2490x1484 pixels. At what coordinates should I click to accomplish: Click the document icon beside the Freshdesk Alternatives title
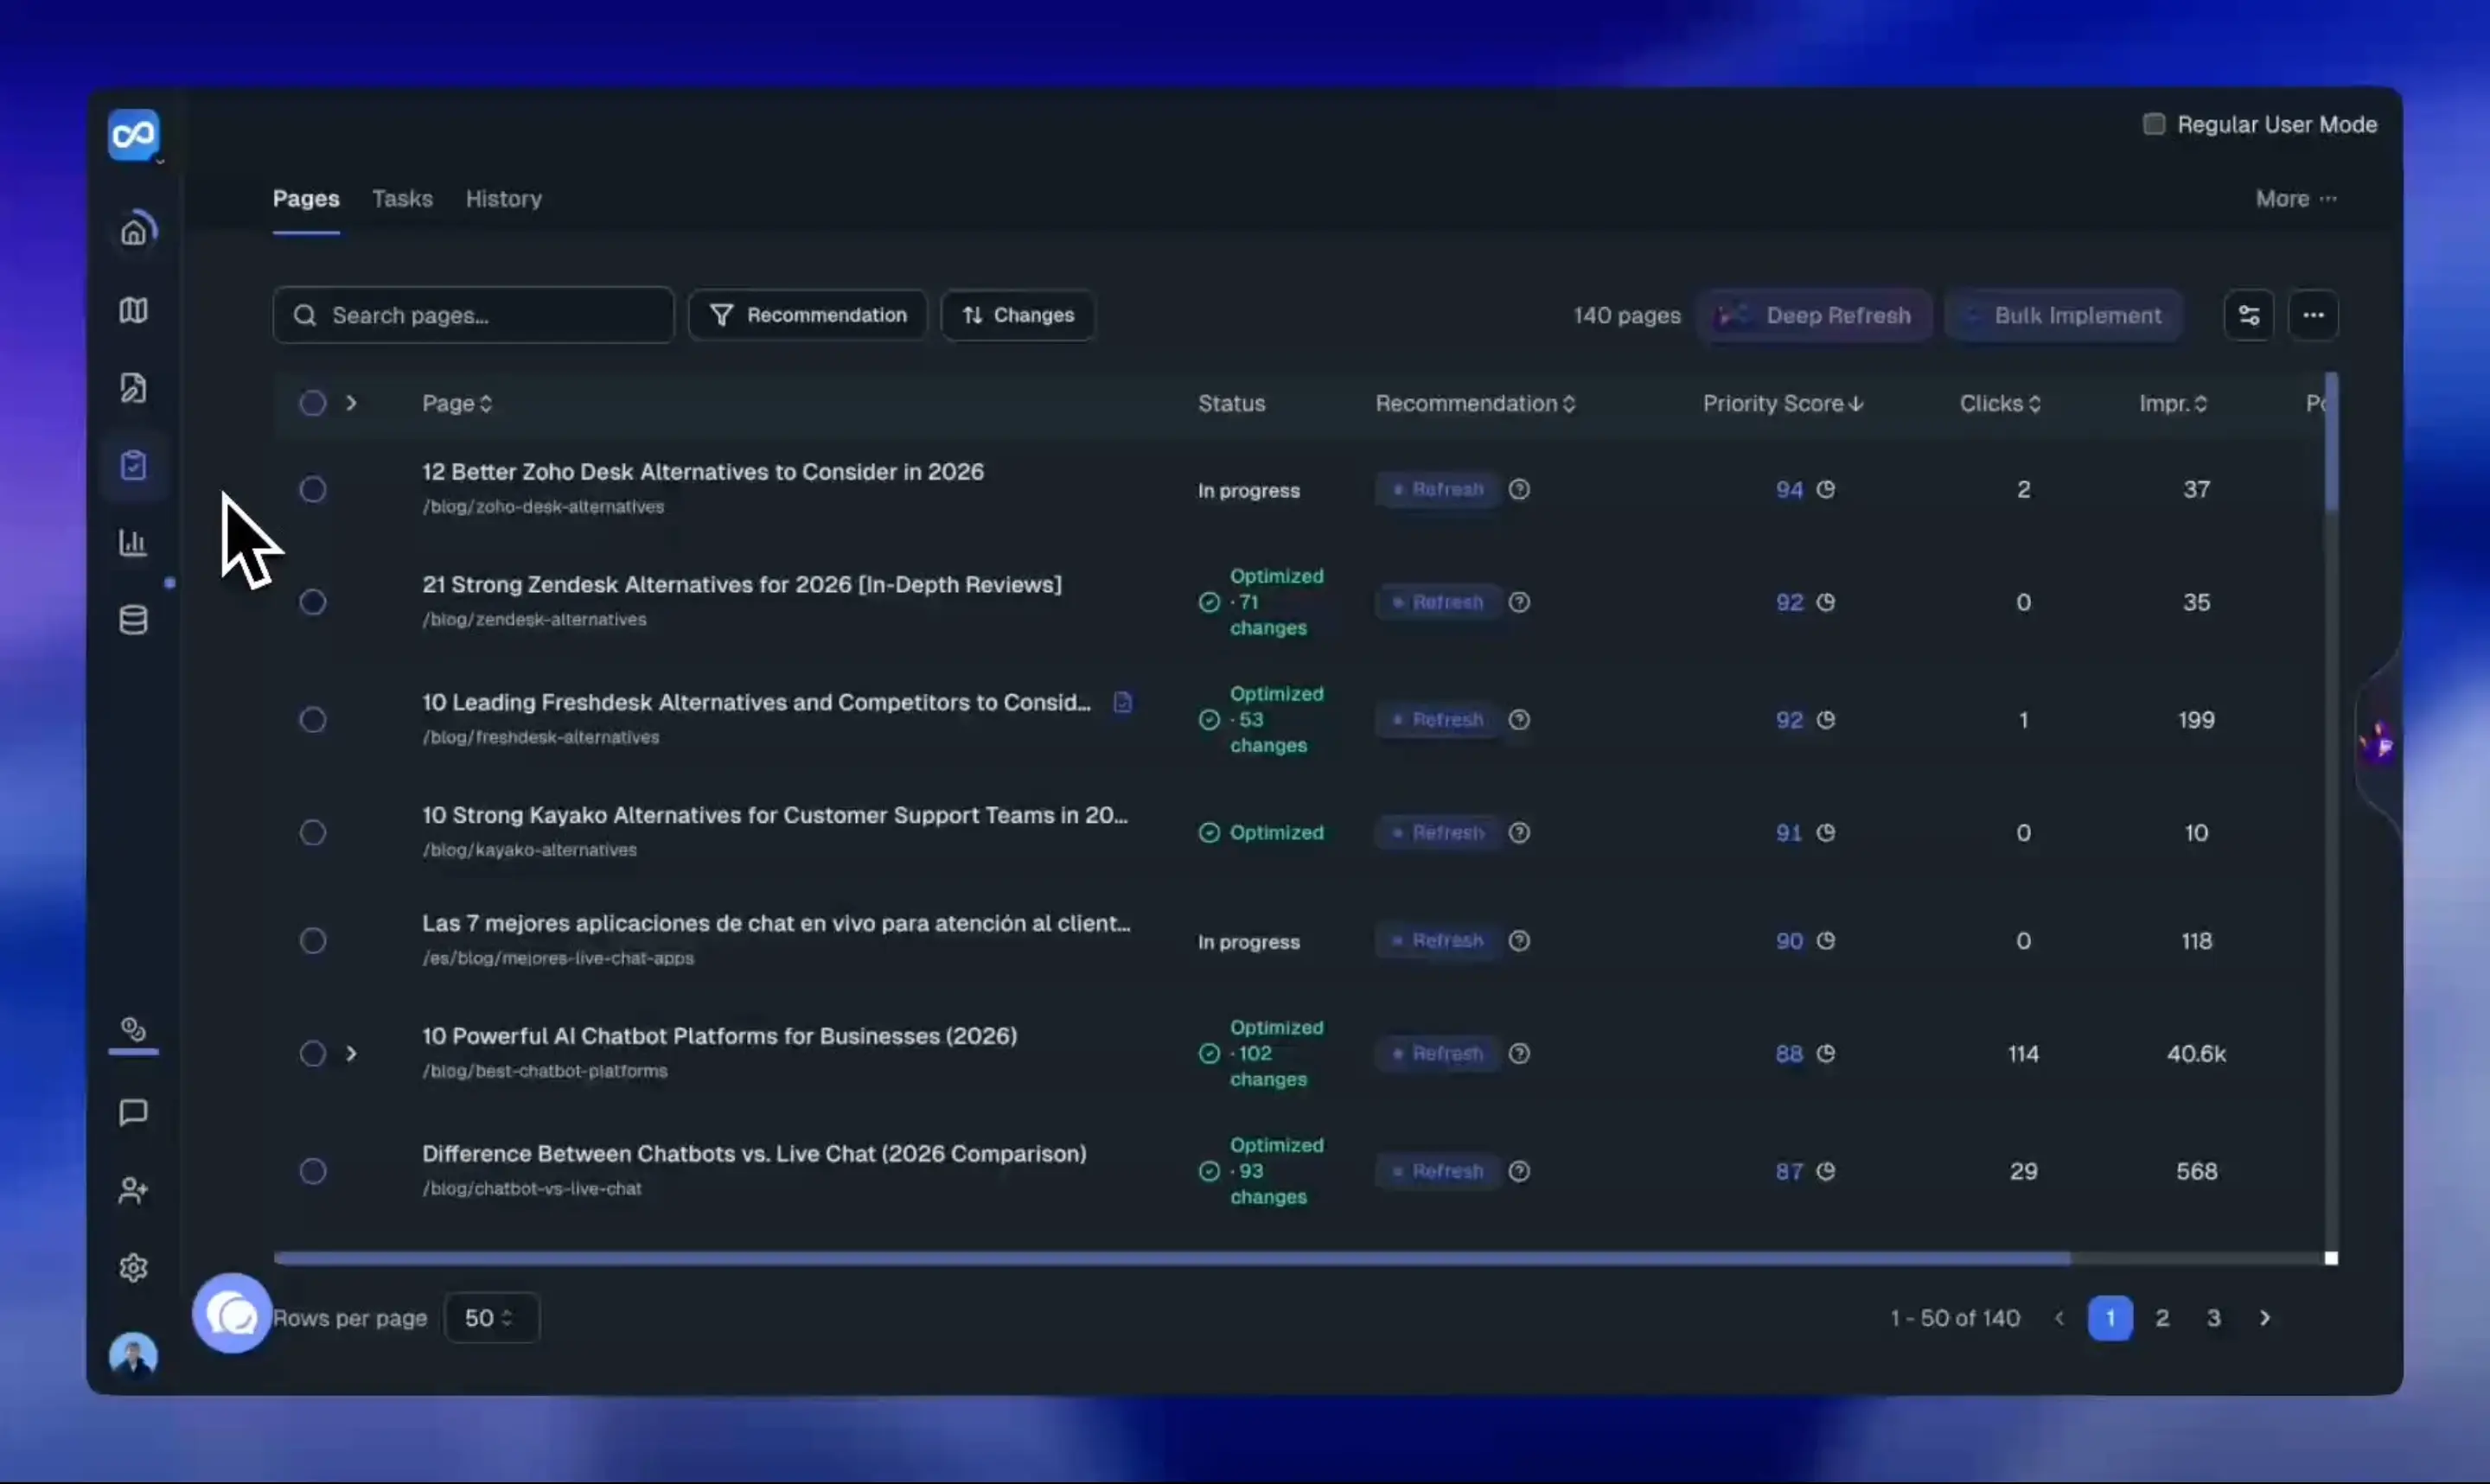[1123, 702]
